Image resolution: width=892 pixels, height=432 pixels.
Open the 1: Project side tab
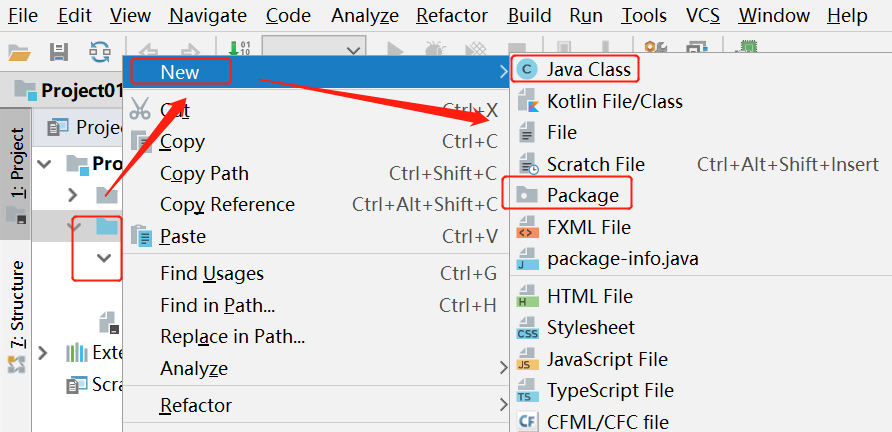(x=17, y=164)
